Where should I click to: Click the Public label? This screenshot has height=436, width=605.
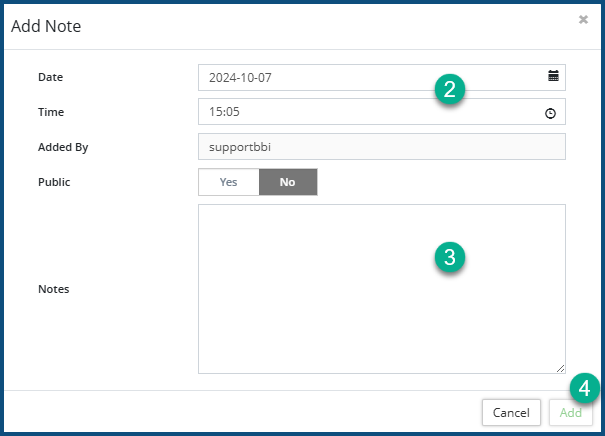(x=54, y=182)
